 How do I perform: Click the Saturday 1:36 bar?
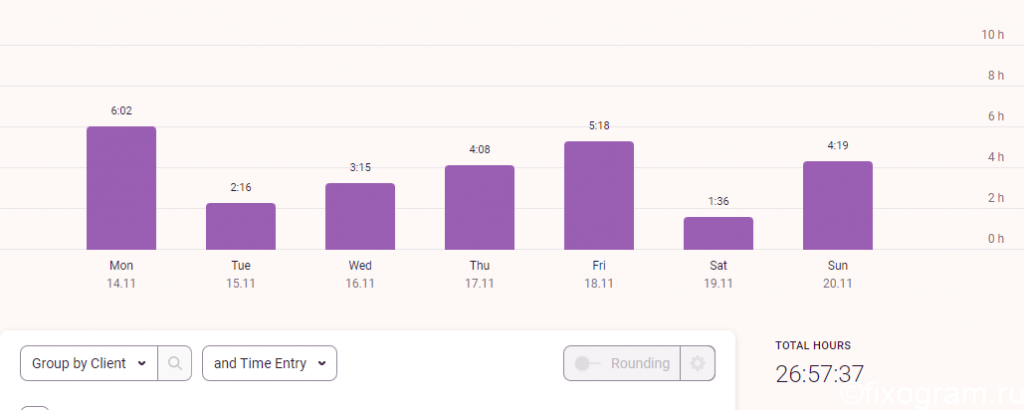coord(718,233)
